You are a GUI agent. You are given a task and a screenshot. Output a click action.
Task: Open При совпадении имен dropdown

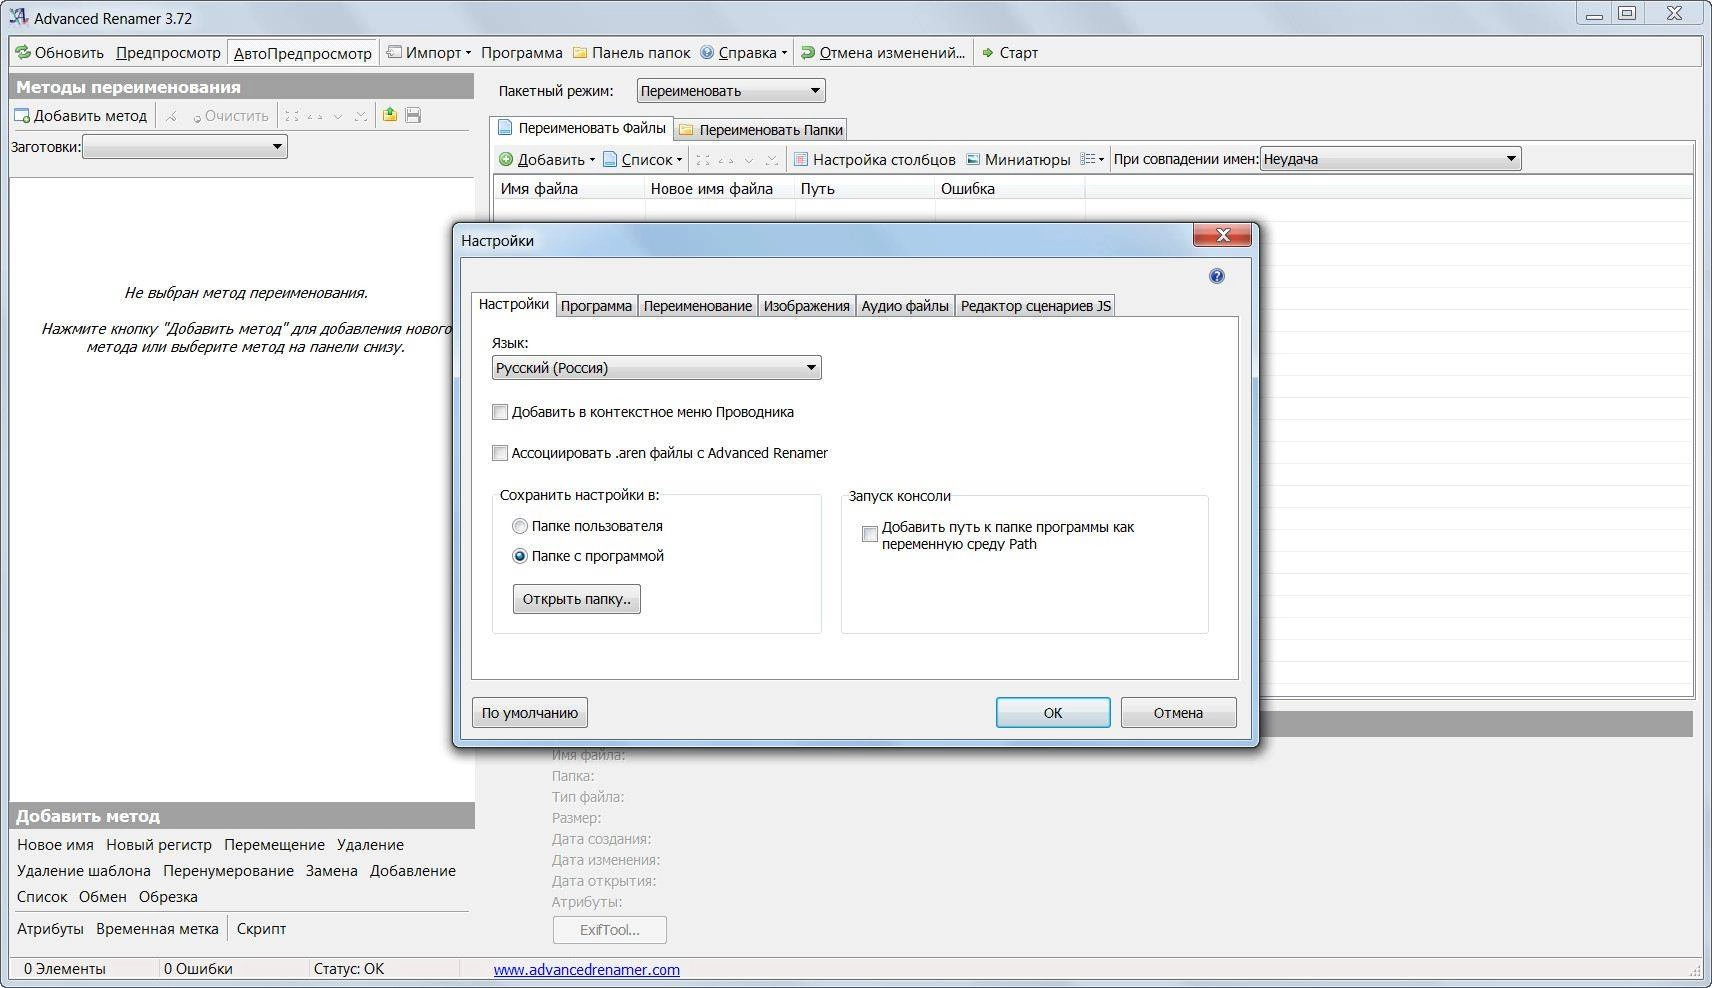pyautogui.click(x=1391, y=159)
